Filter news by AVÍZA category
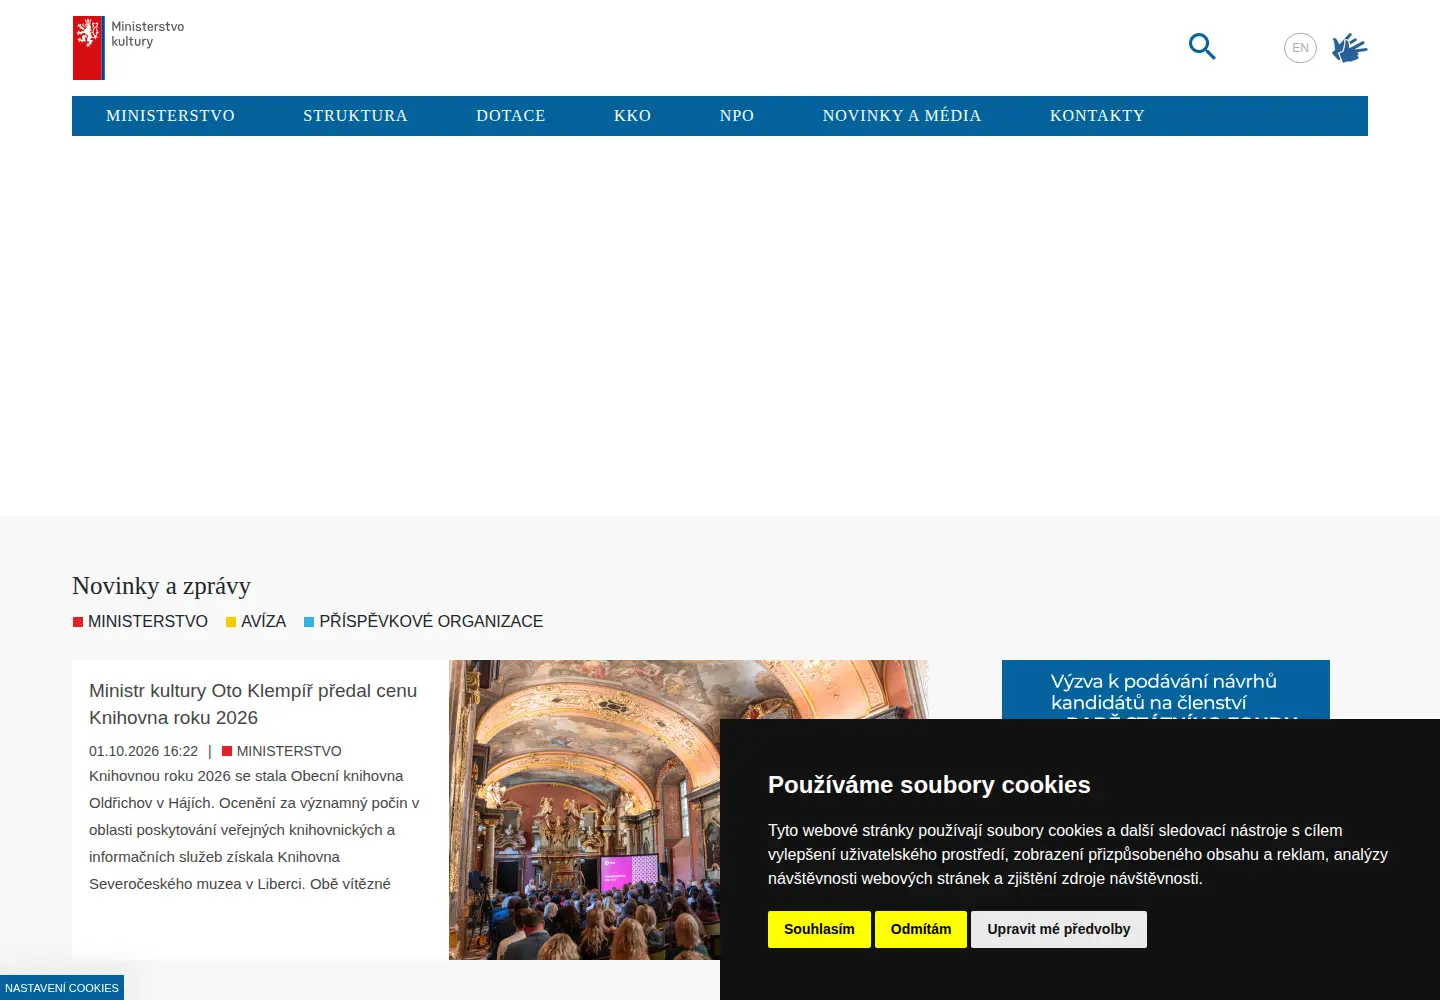The width and height of the screenshot is (1440, 1000). click(x=256, y=621)
